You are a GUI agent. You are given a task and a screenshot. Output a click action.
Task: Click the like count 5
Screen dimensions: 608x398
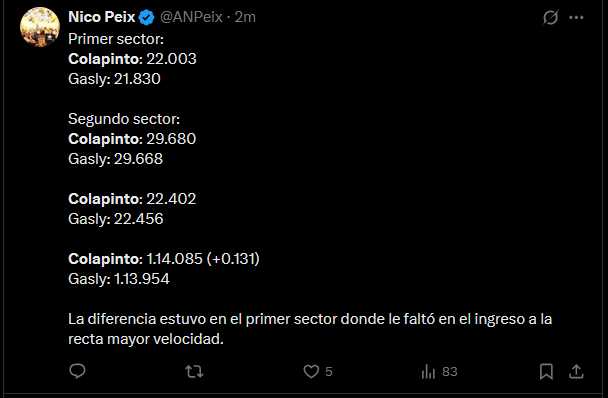tap(329, 372)
